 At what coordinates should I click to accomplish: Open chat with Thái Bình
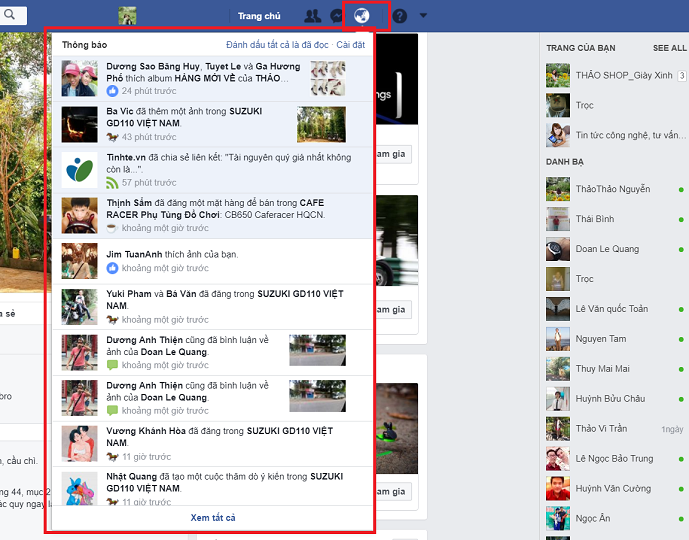pyautogui.click(x=616, y=219)
